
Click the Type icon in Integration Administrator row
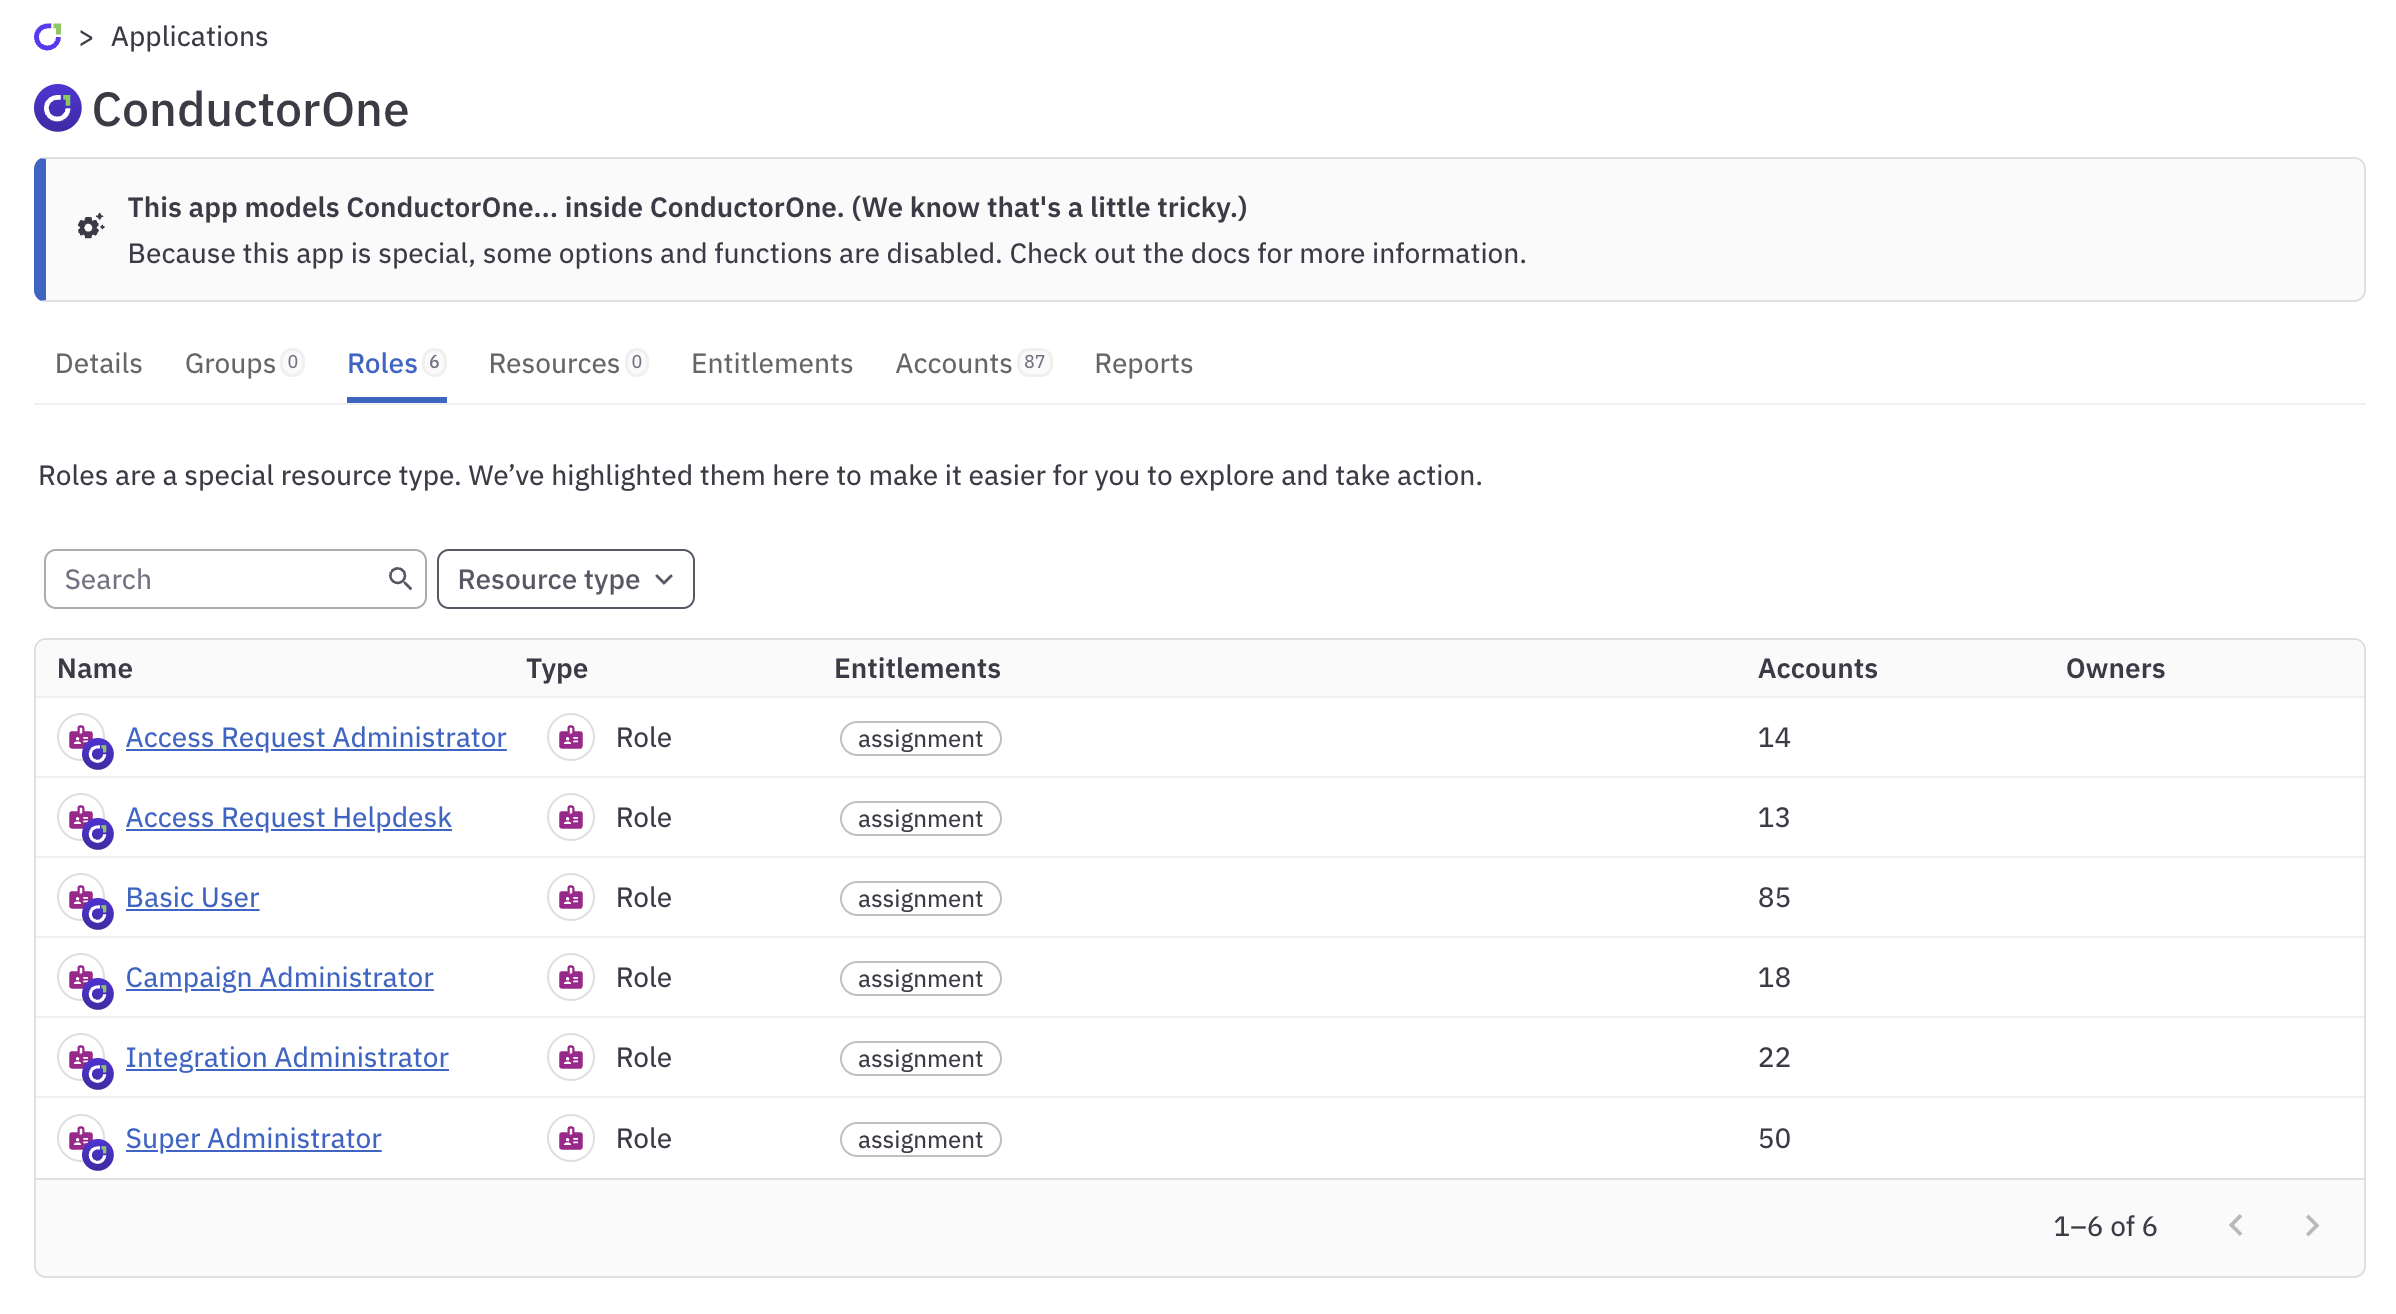(571, 1058)
